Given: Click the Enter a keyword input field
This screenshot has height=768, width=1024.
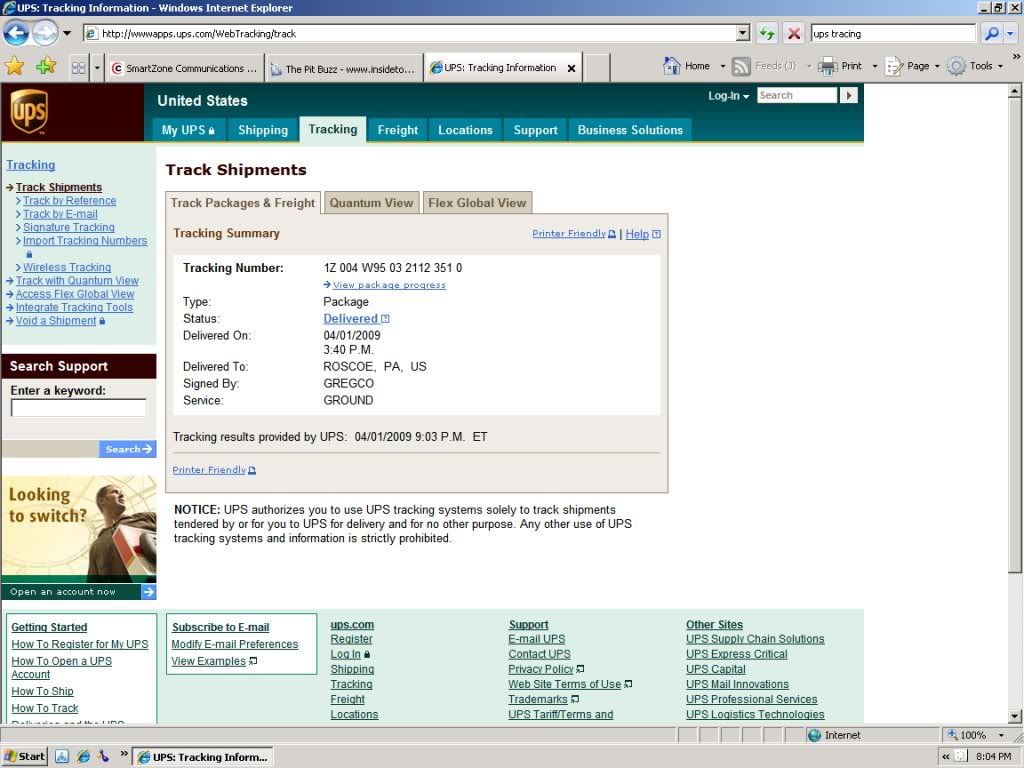Looking at the screenshot, I should (78, 408).
